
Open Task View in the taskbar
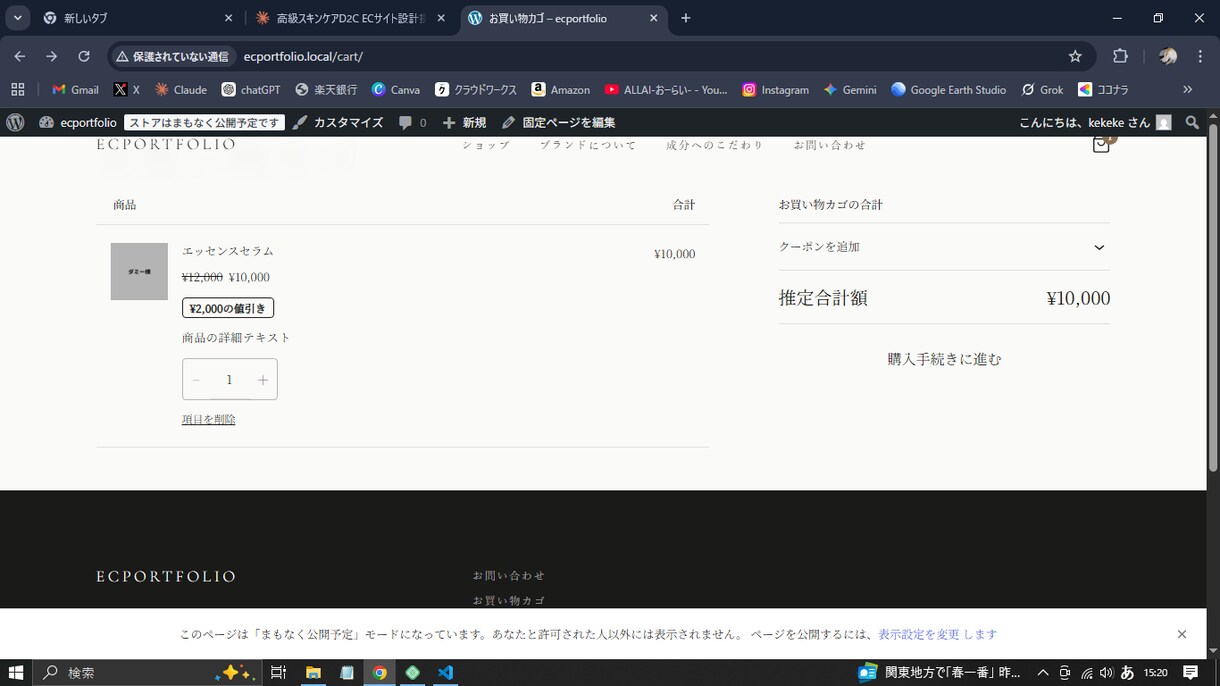click(x=278, y=672)
